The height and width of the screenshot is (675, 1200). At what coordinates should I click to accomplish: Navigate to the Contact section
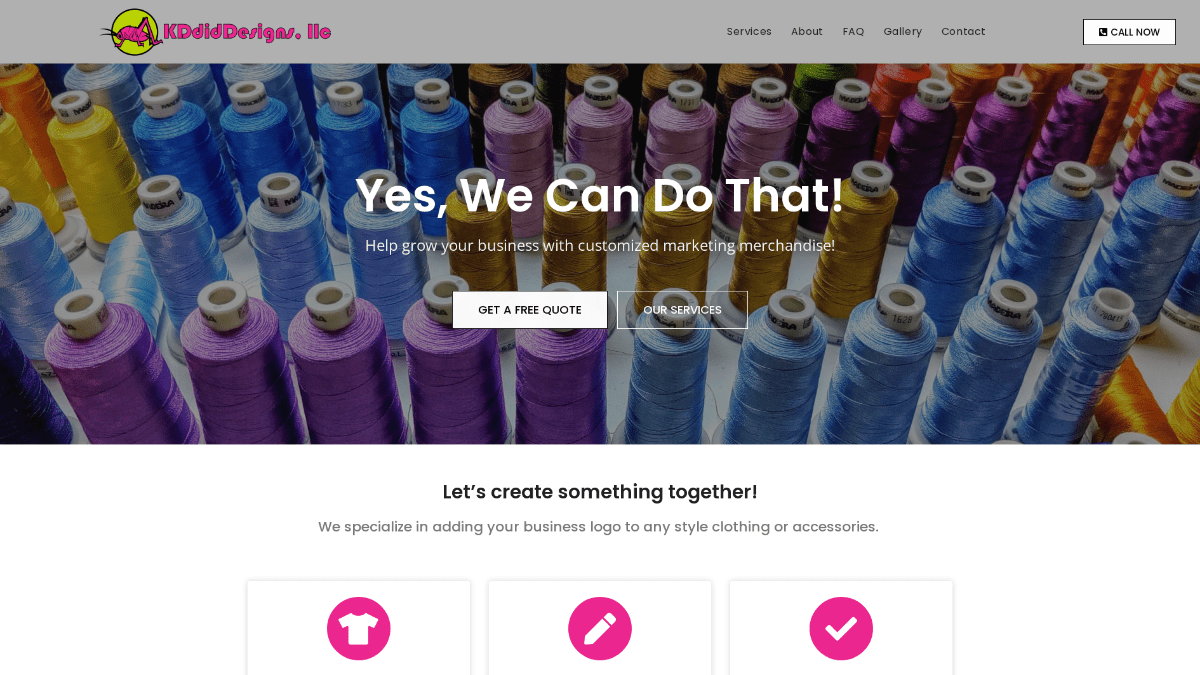963,31
